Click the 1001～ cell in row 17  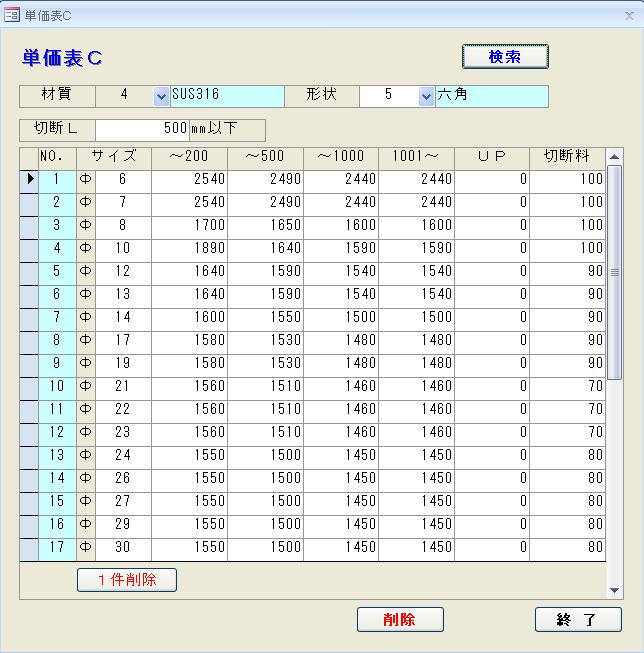(x=416, y=548)
